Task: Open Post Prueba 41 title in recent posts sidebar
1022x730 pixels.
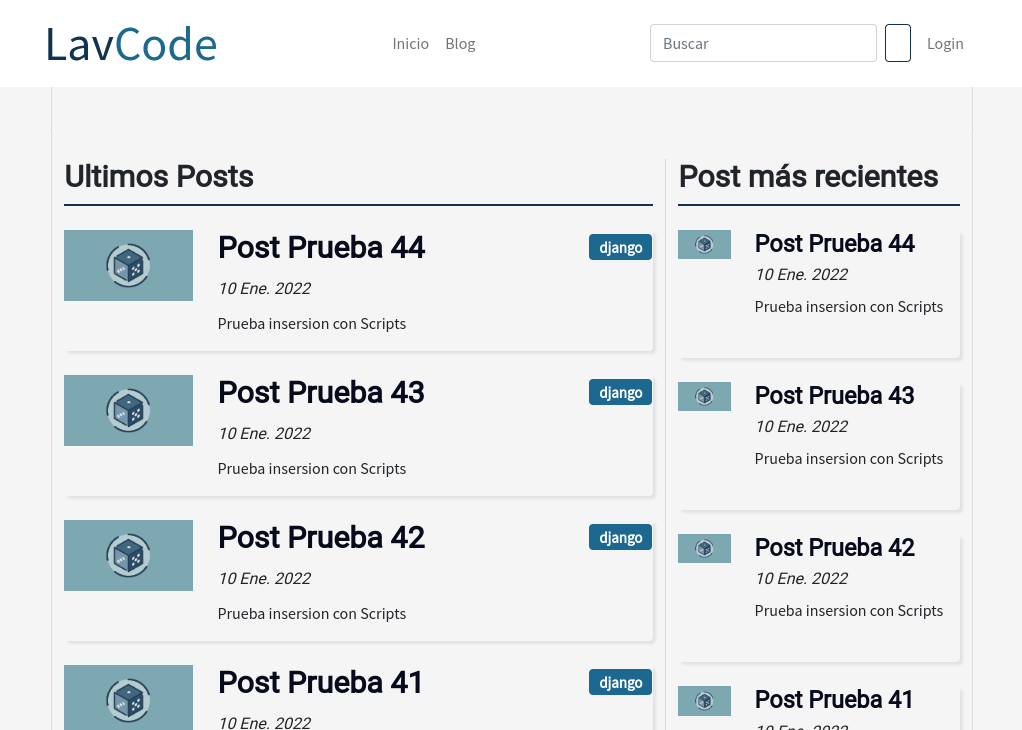Action: tap(834, 699)
